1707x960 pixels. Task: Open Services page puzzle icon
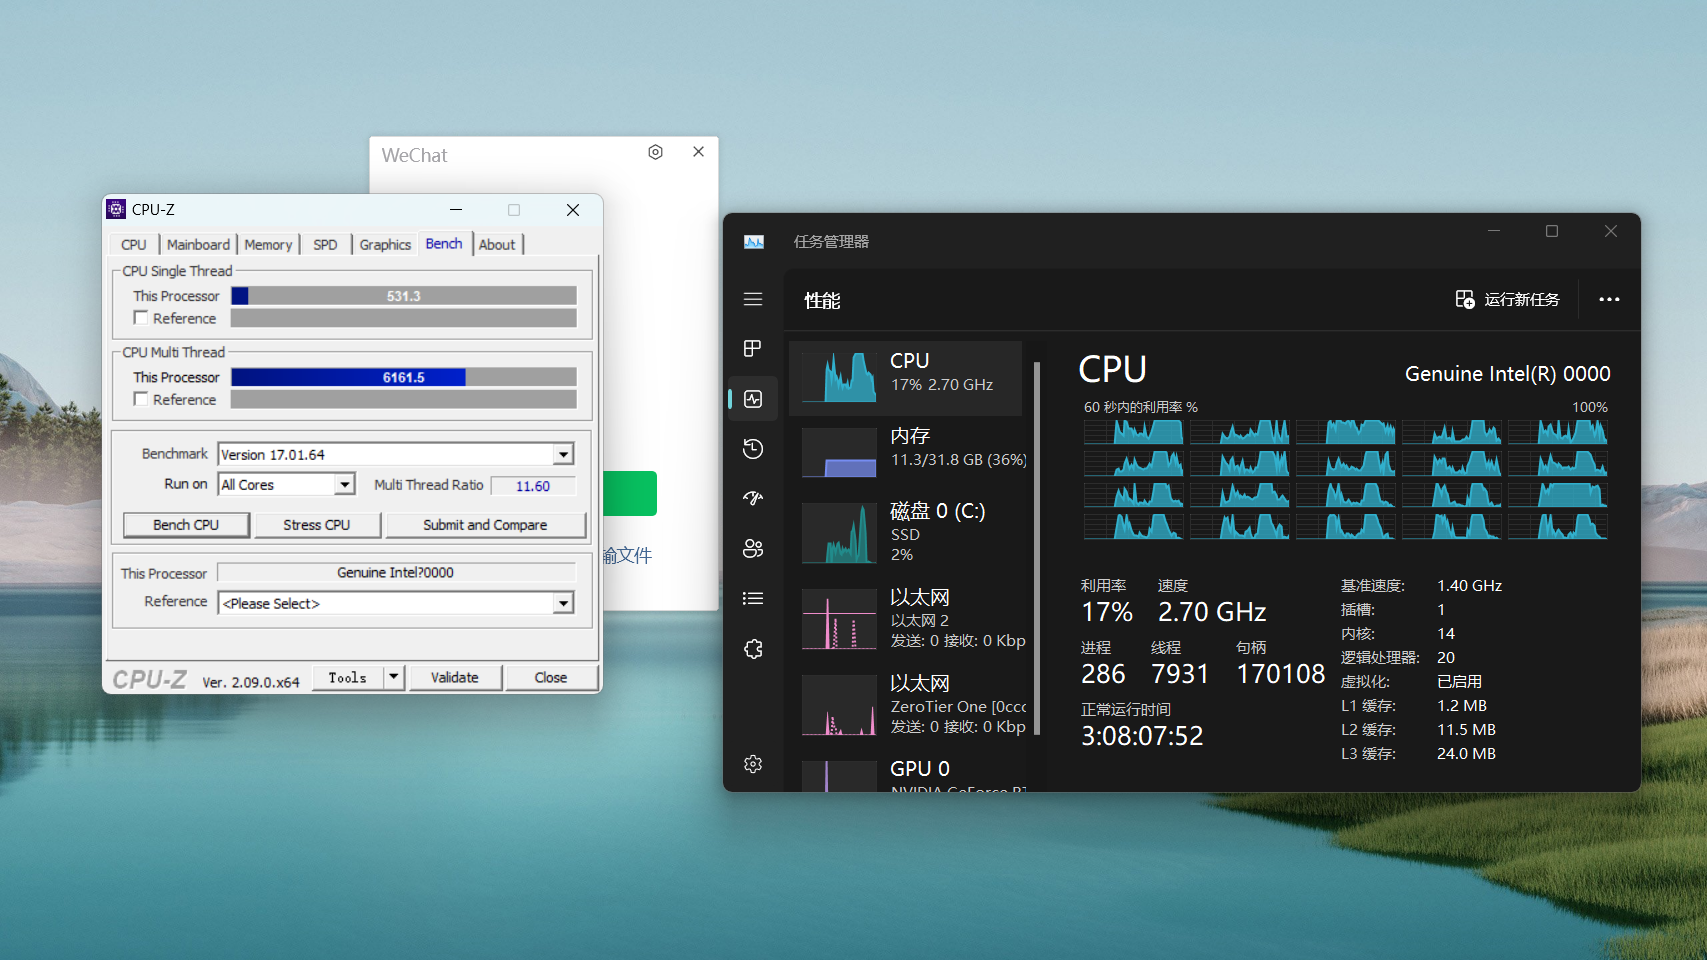click(753, 649)
